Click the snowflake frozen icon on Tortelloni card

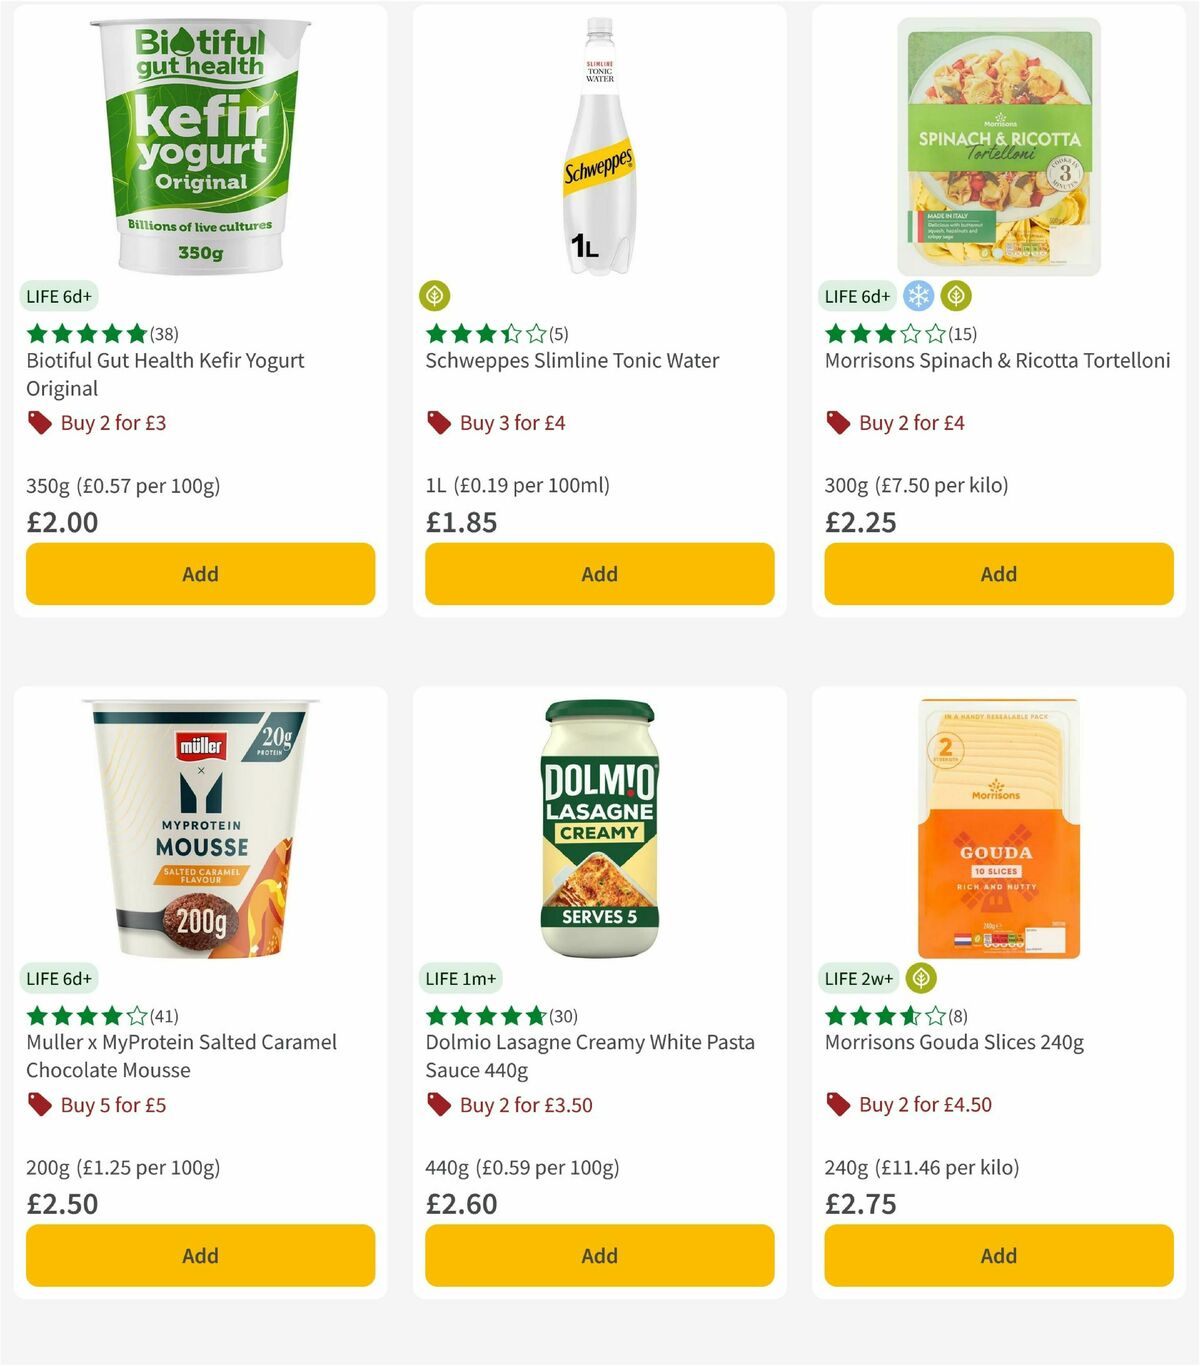917,296
